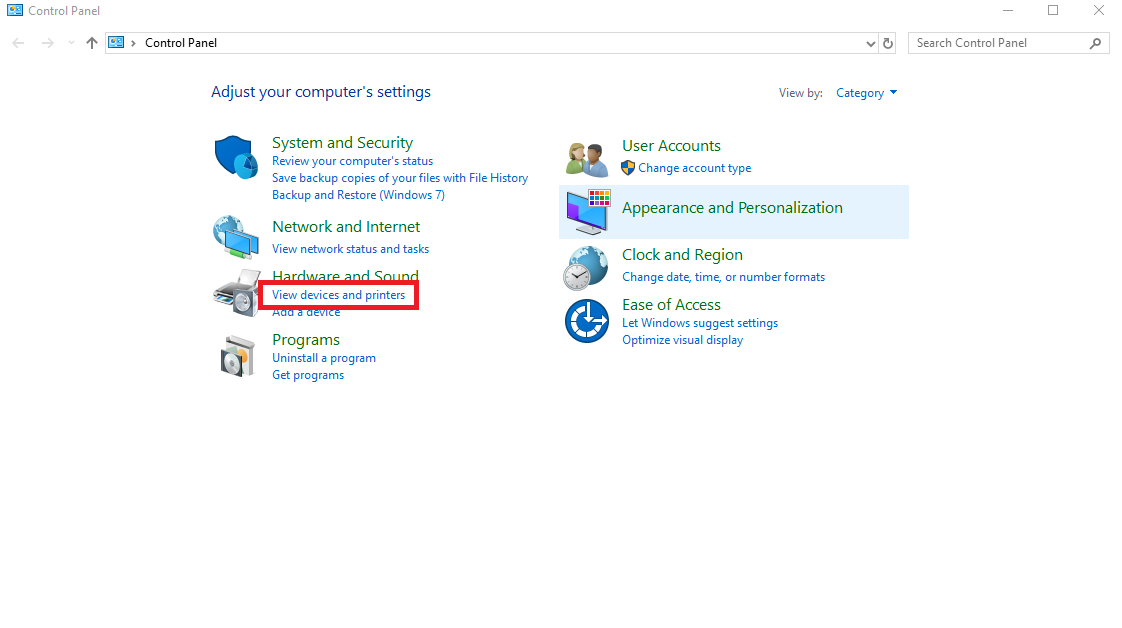Open Let Windows suggest settings
Screen dimensions: 1122x628
point(700,323)
